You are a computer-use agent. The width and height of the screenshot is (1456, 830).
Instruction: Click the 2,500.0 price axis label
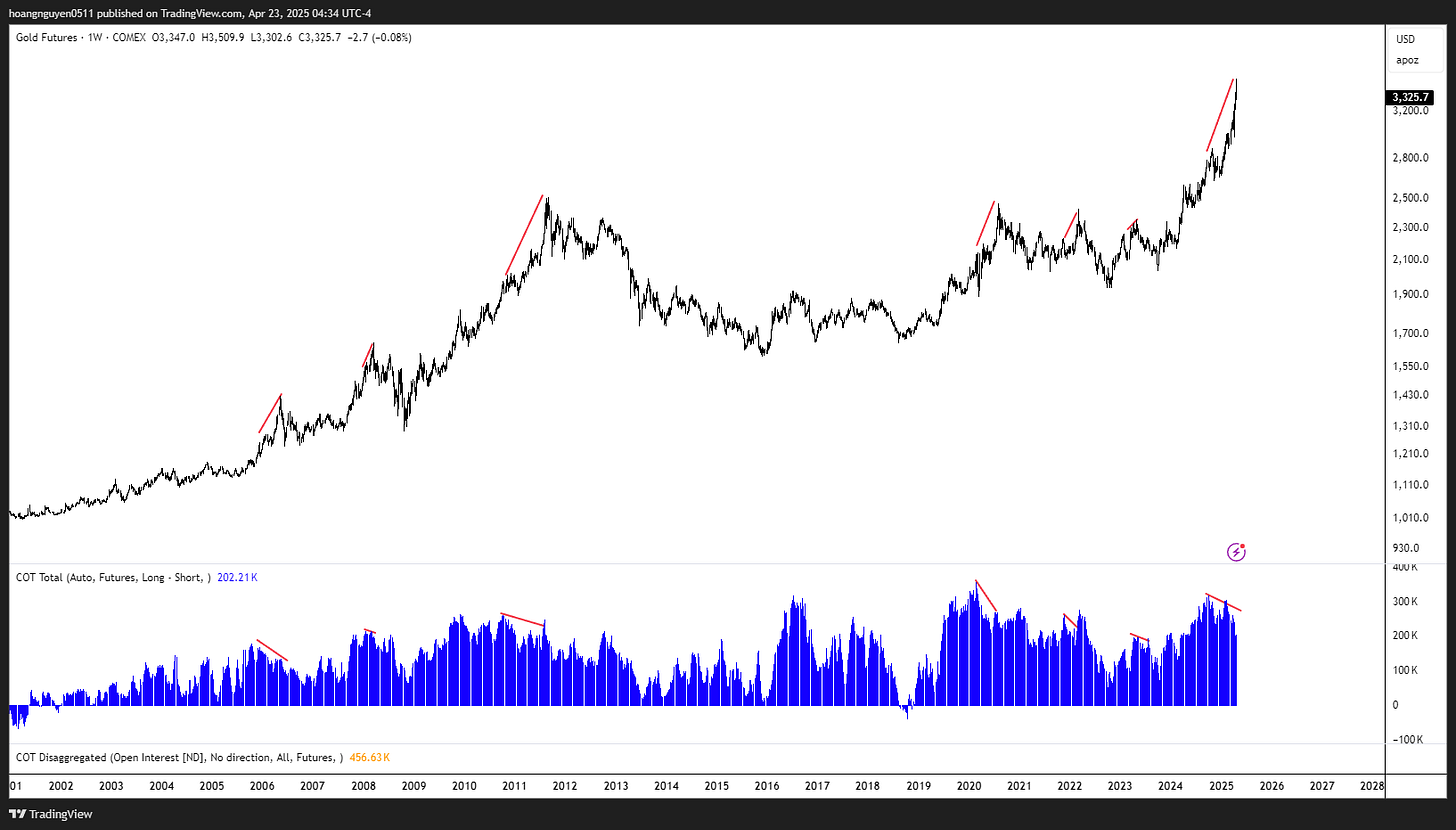coord(1412,198)
